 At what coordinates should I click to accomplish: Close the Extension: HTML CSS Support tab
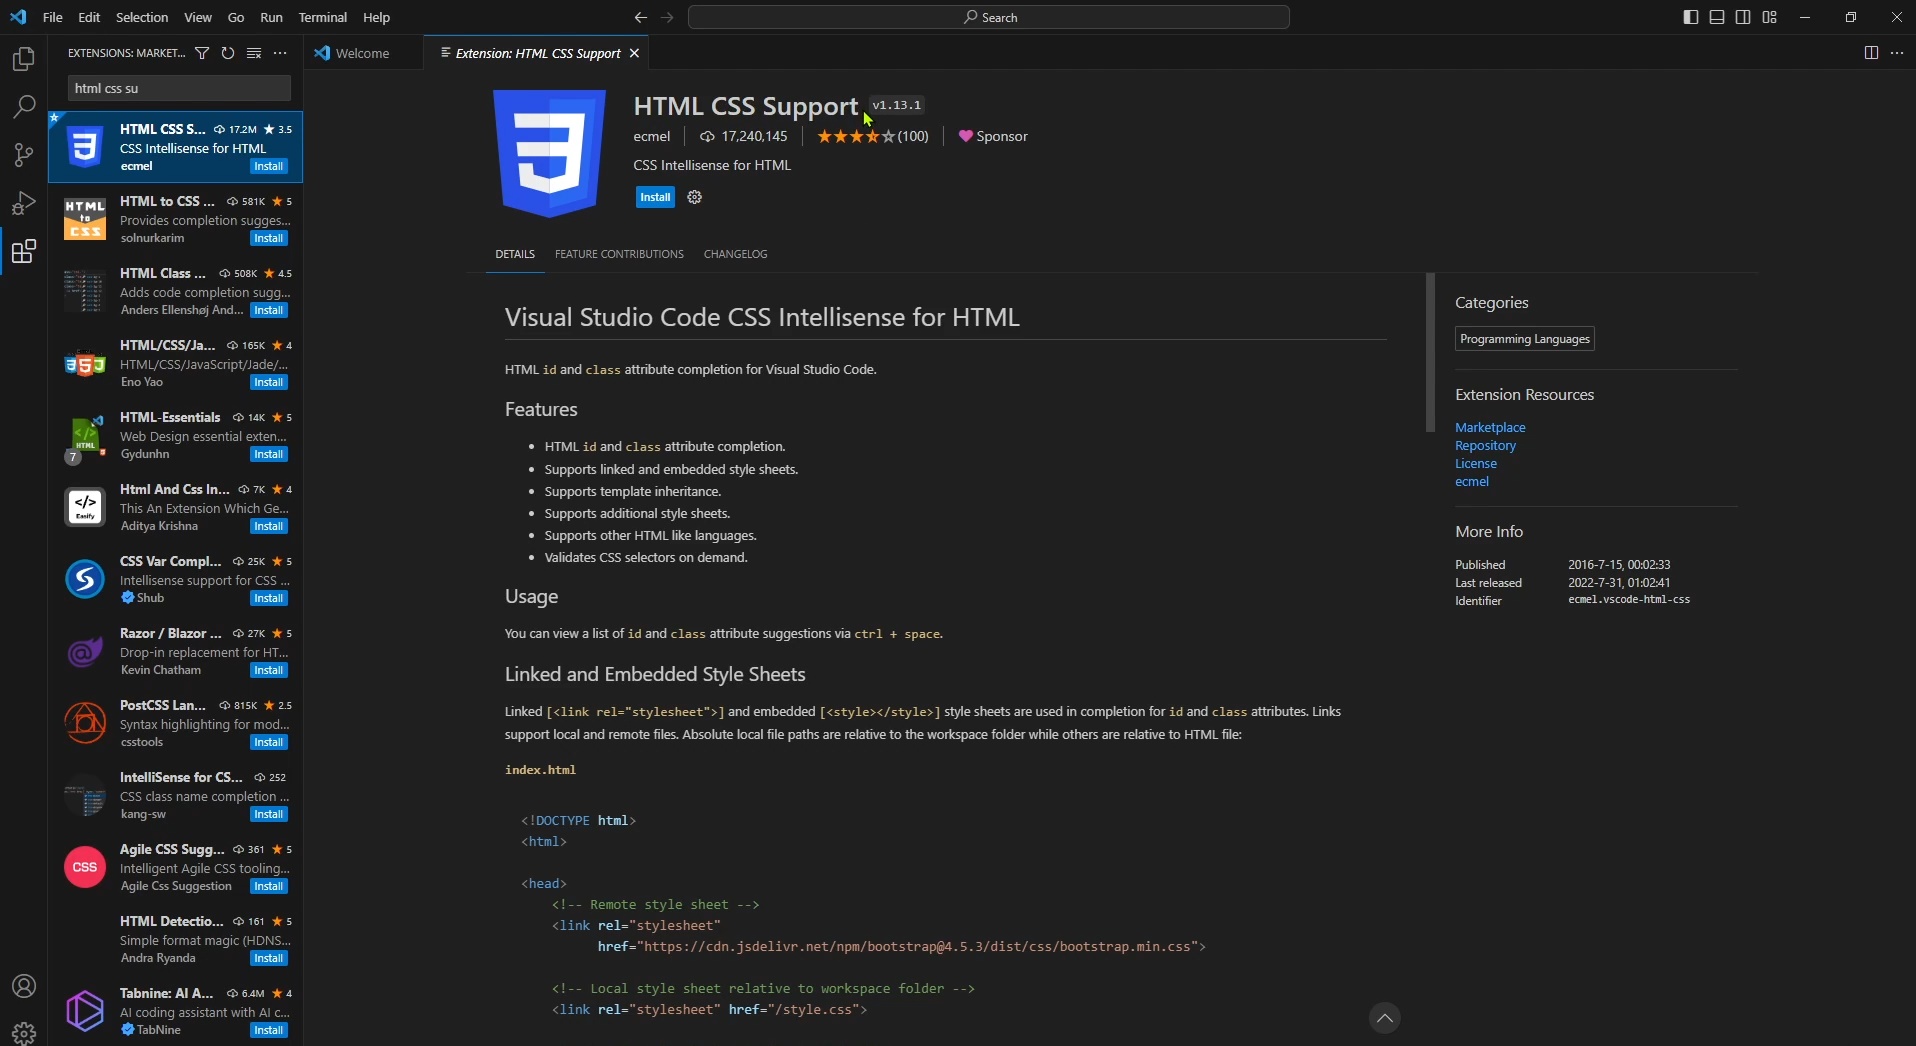coord(634,53)
